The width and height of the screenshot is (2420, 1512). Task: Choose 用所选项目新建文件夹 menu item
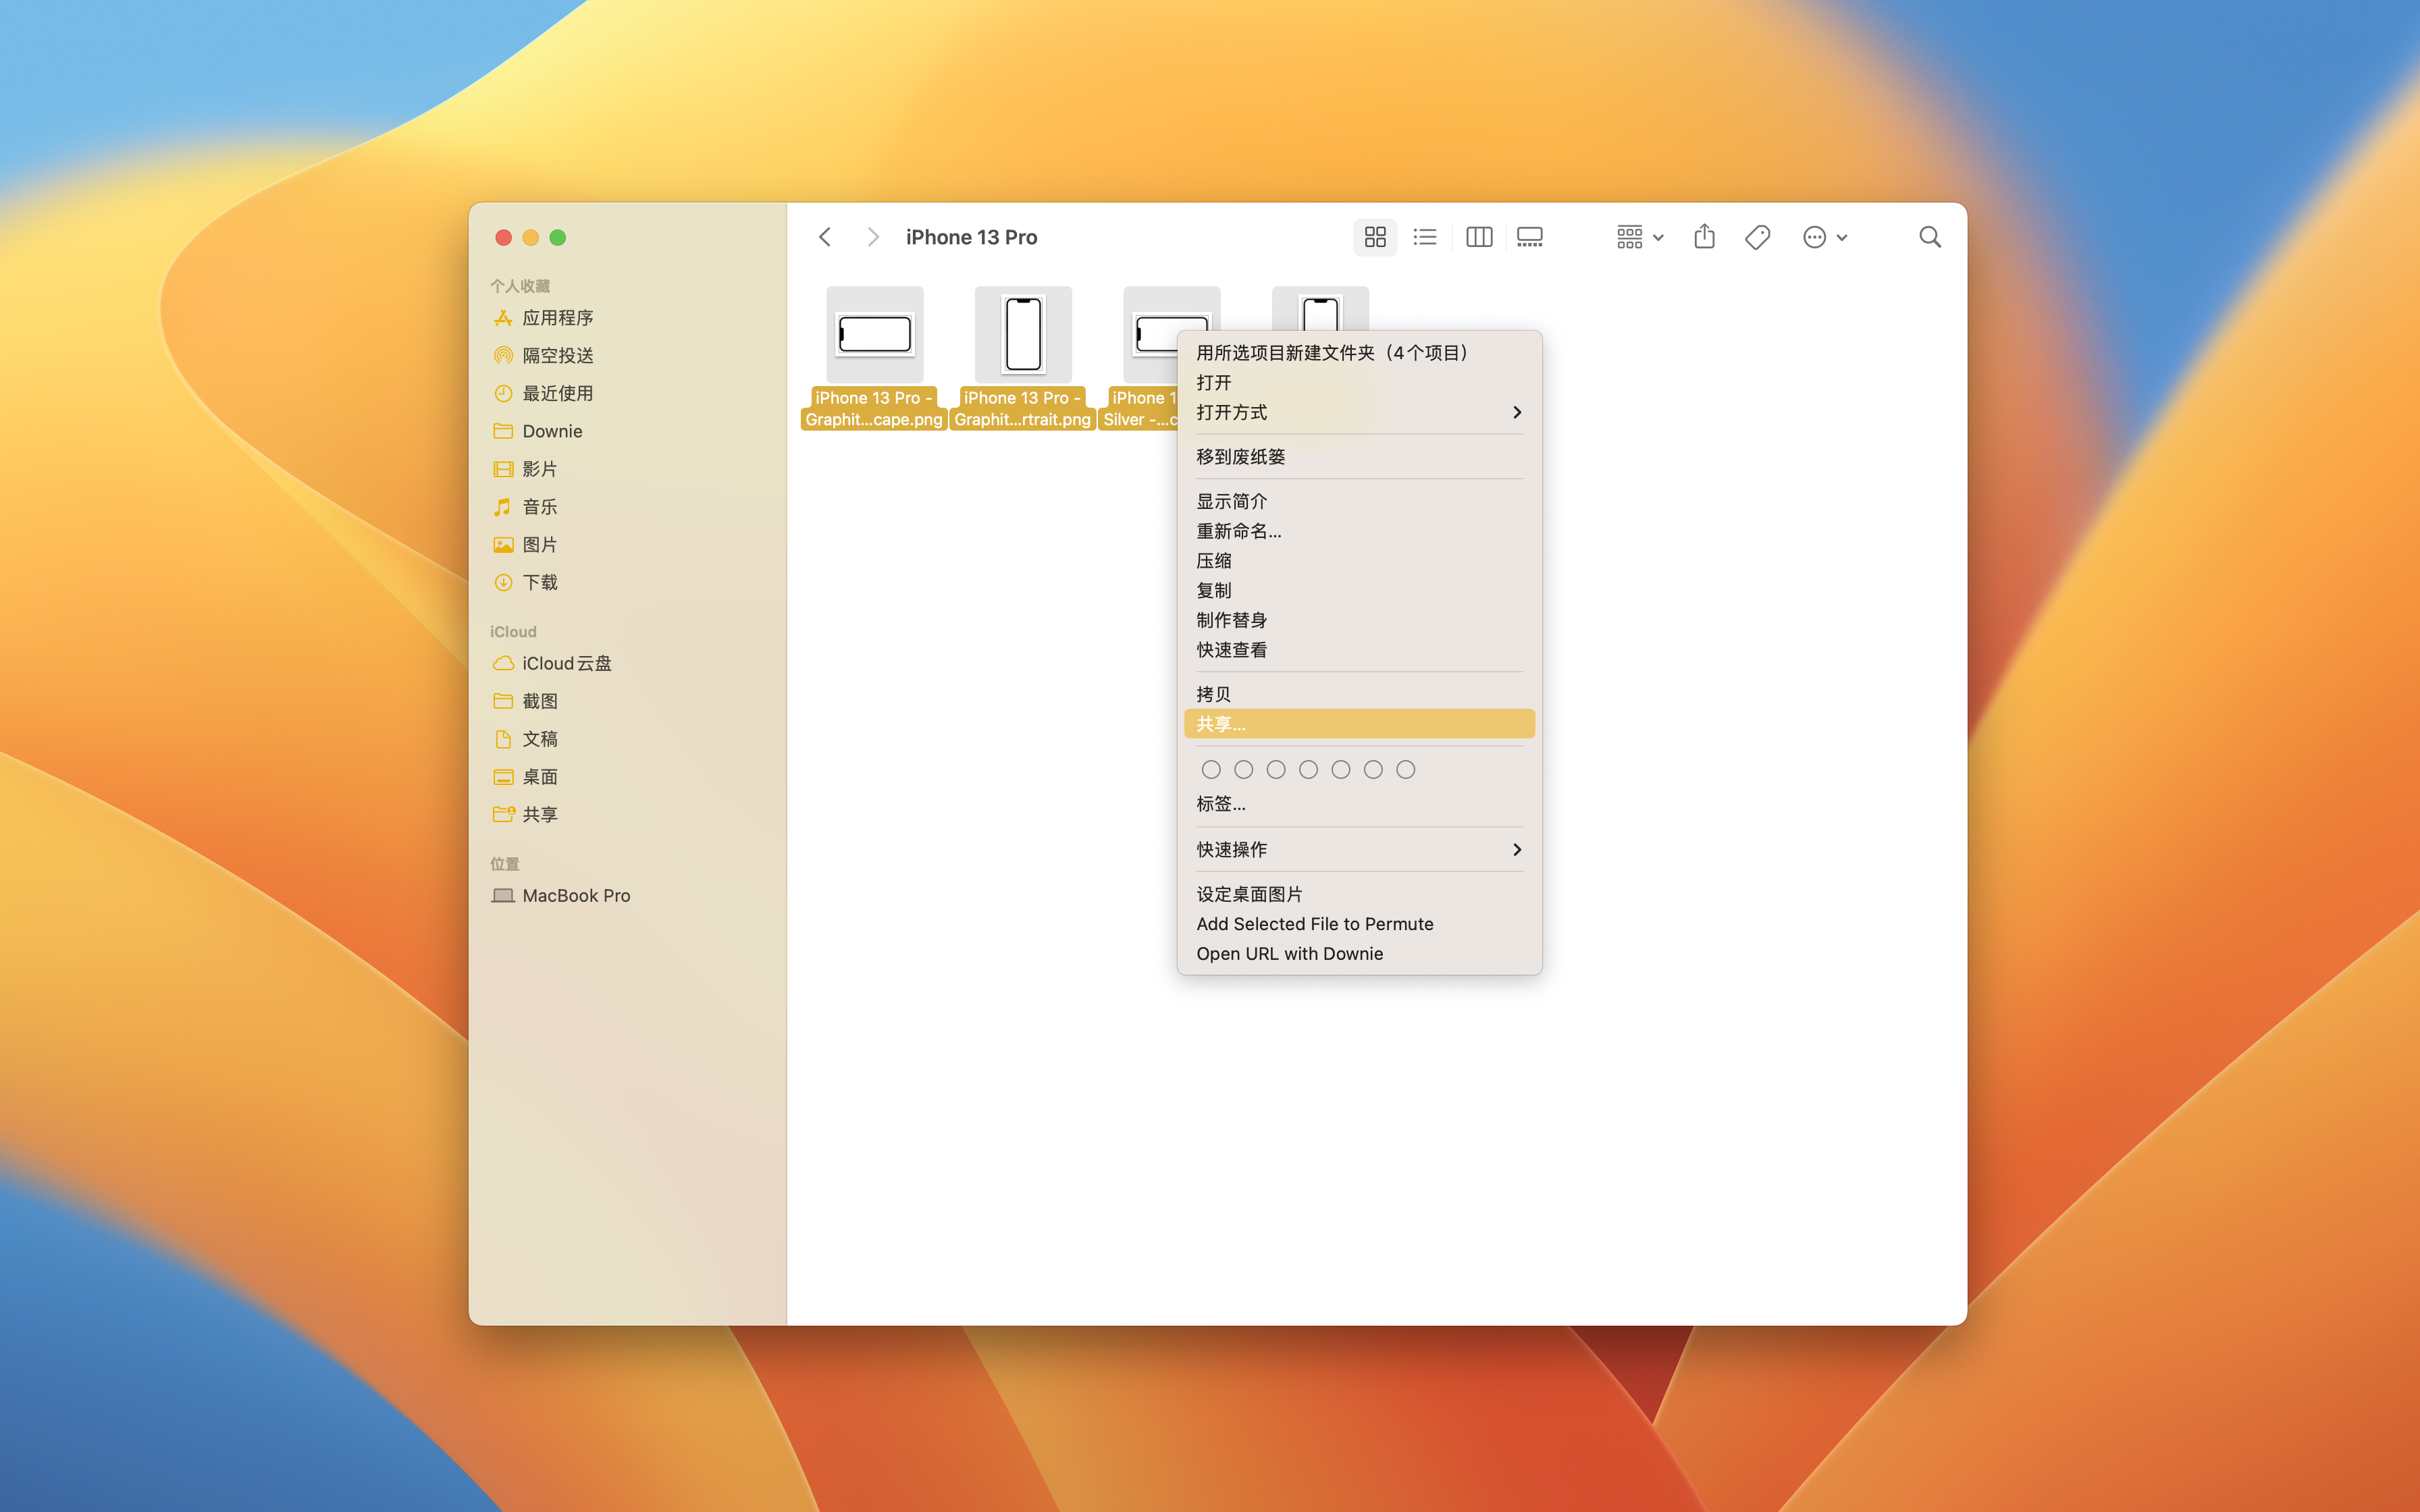[x=1359, y=353]
